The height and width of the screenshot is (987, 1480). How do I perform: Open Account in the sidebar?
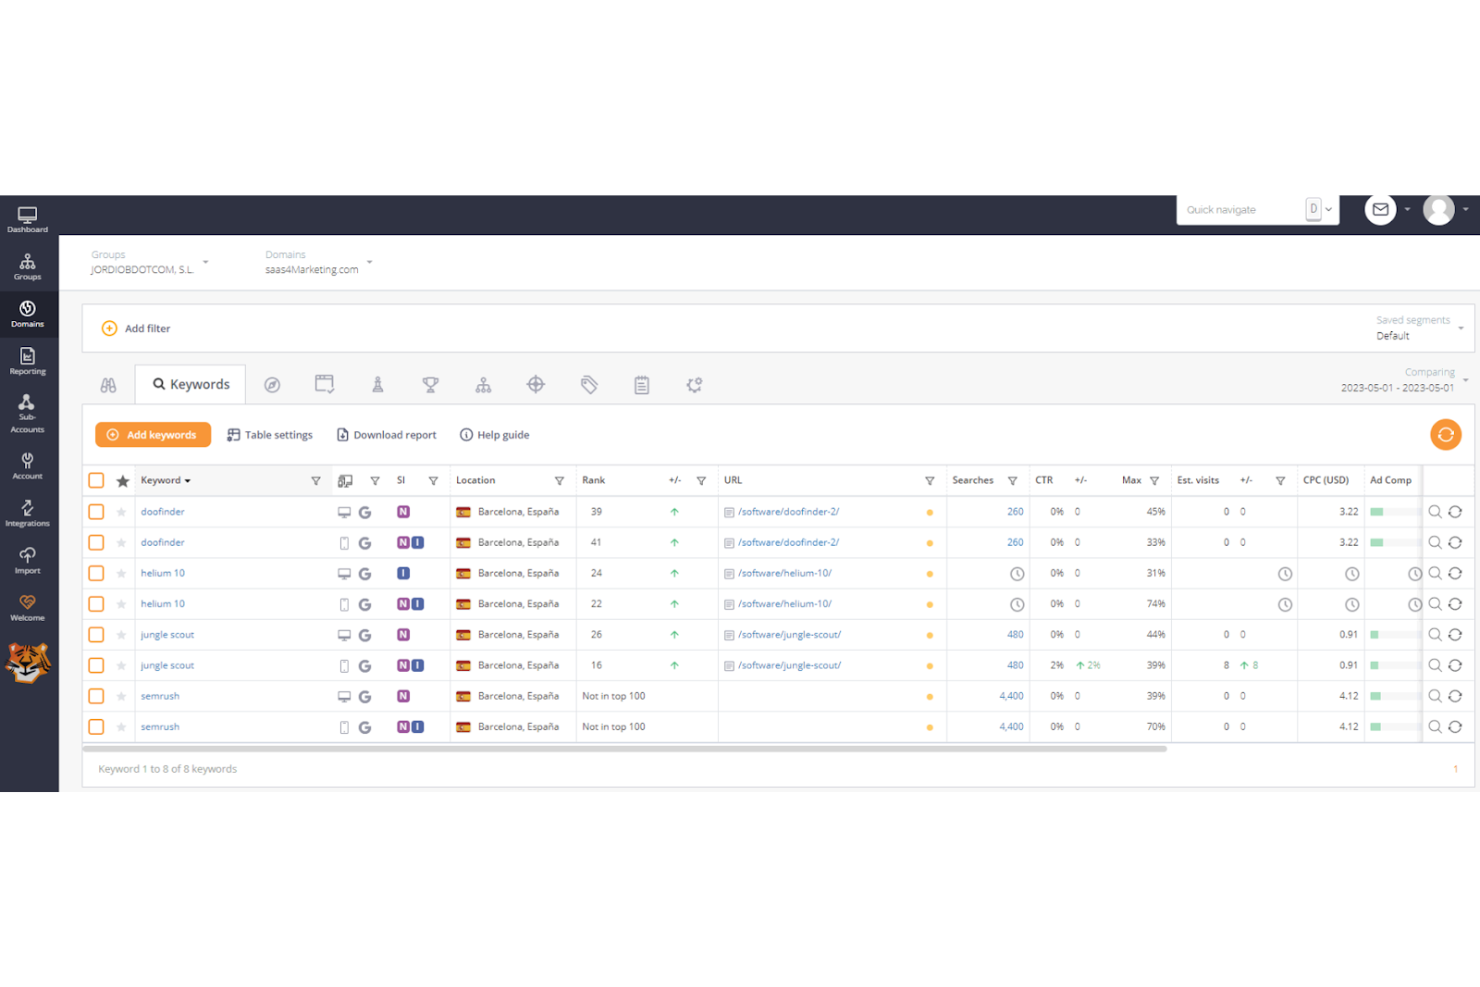tap(27, 466)
